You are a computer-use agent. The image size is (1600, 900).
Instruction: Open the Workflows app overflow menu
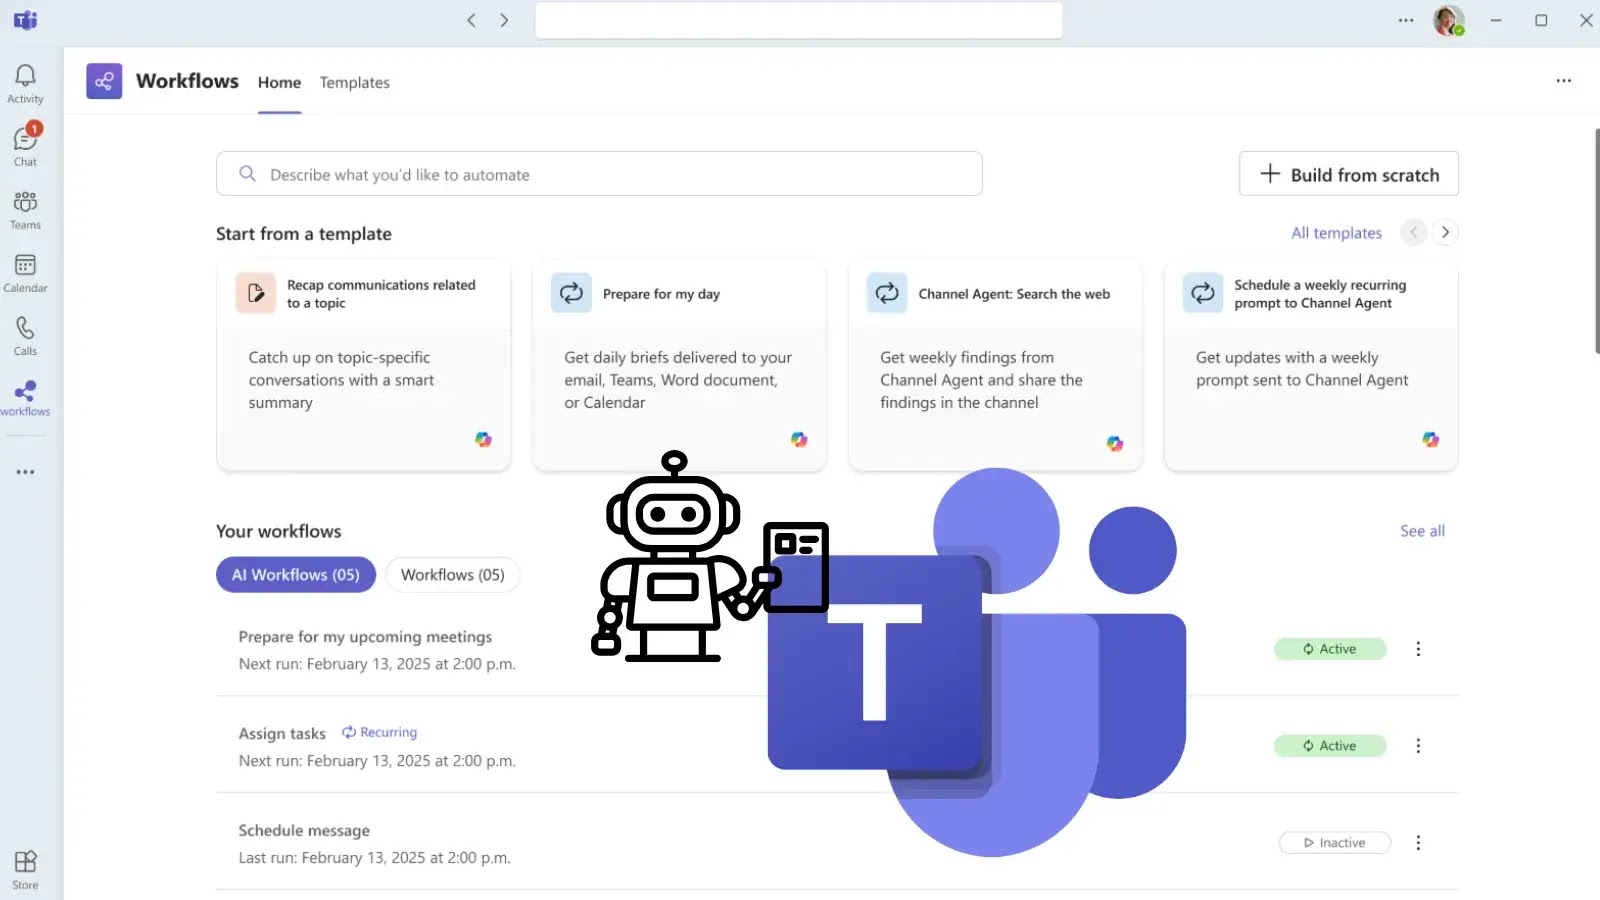pyautogui.click(x=1563, y=81)
